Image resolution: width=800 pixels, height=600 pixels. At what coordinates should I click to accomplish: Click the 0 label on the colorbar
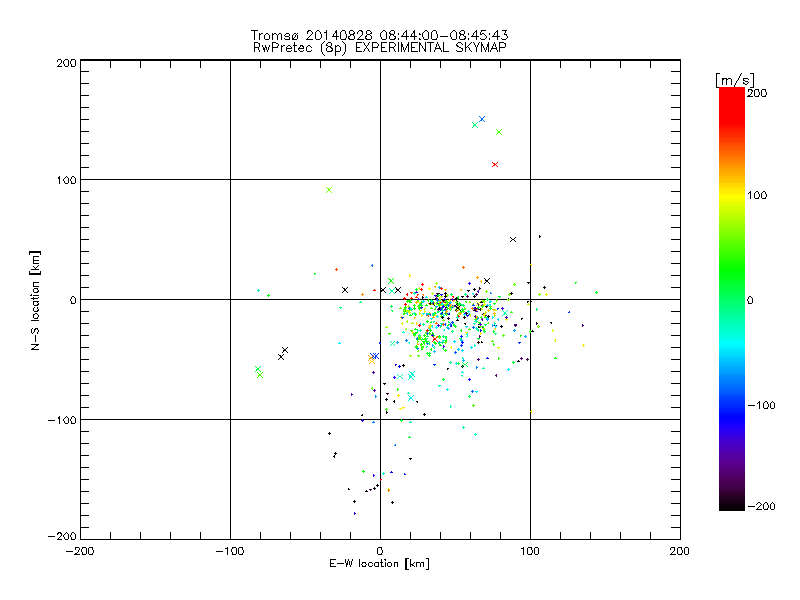pos(750,300)
